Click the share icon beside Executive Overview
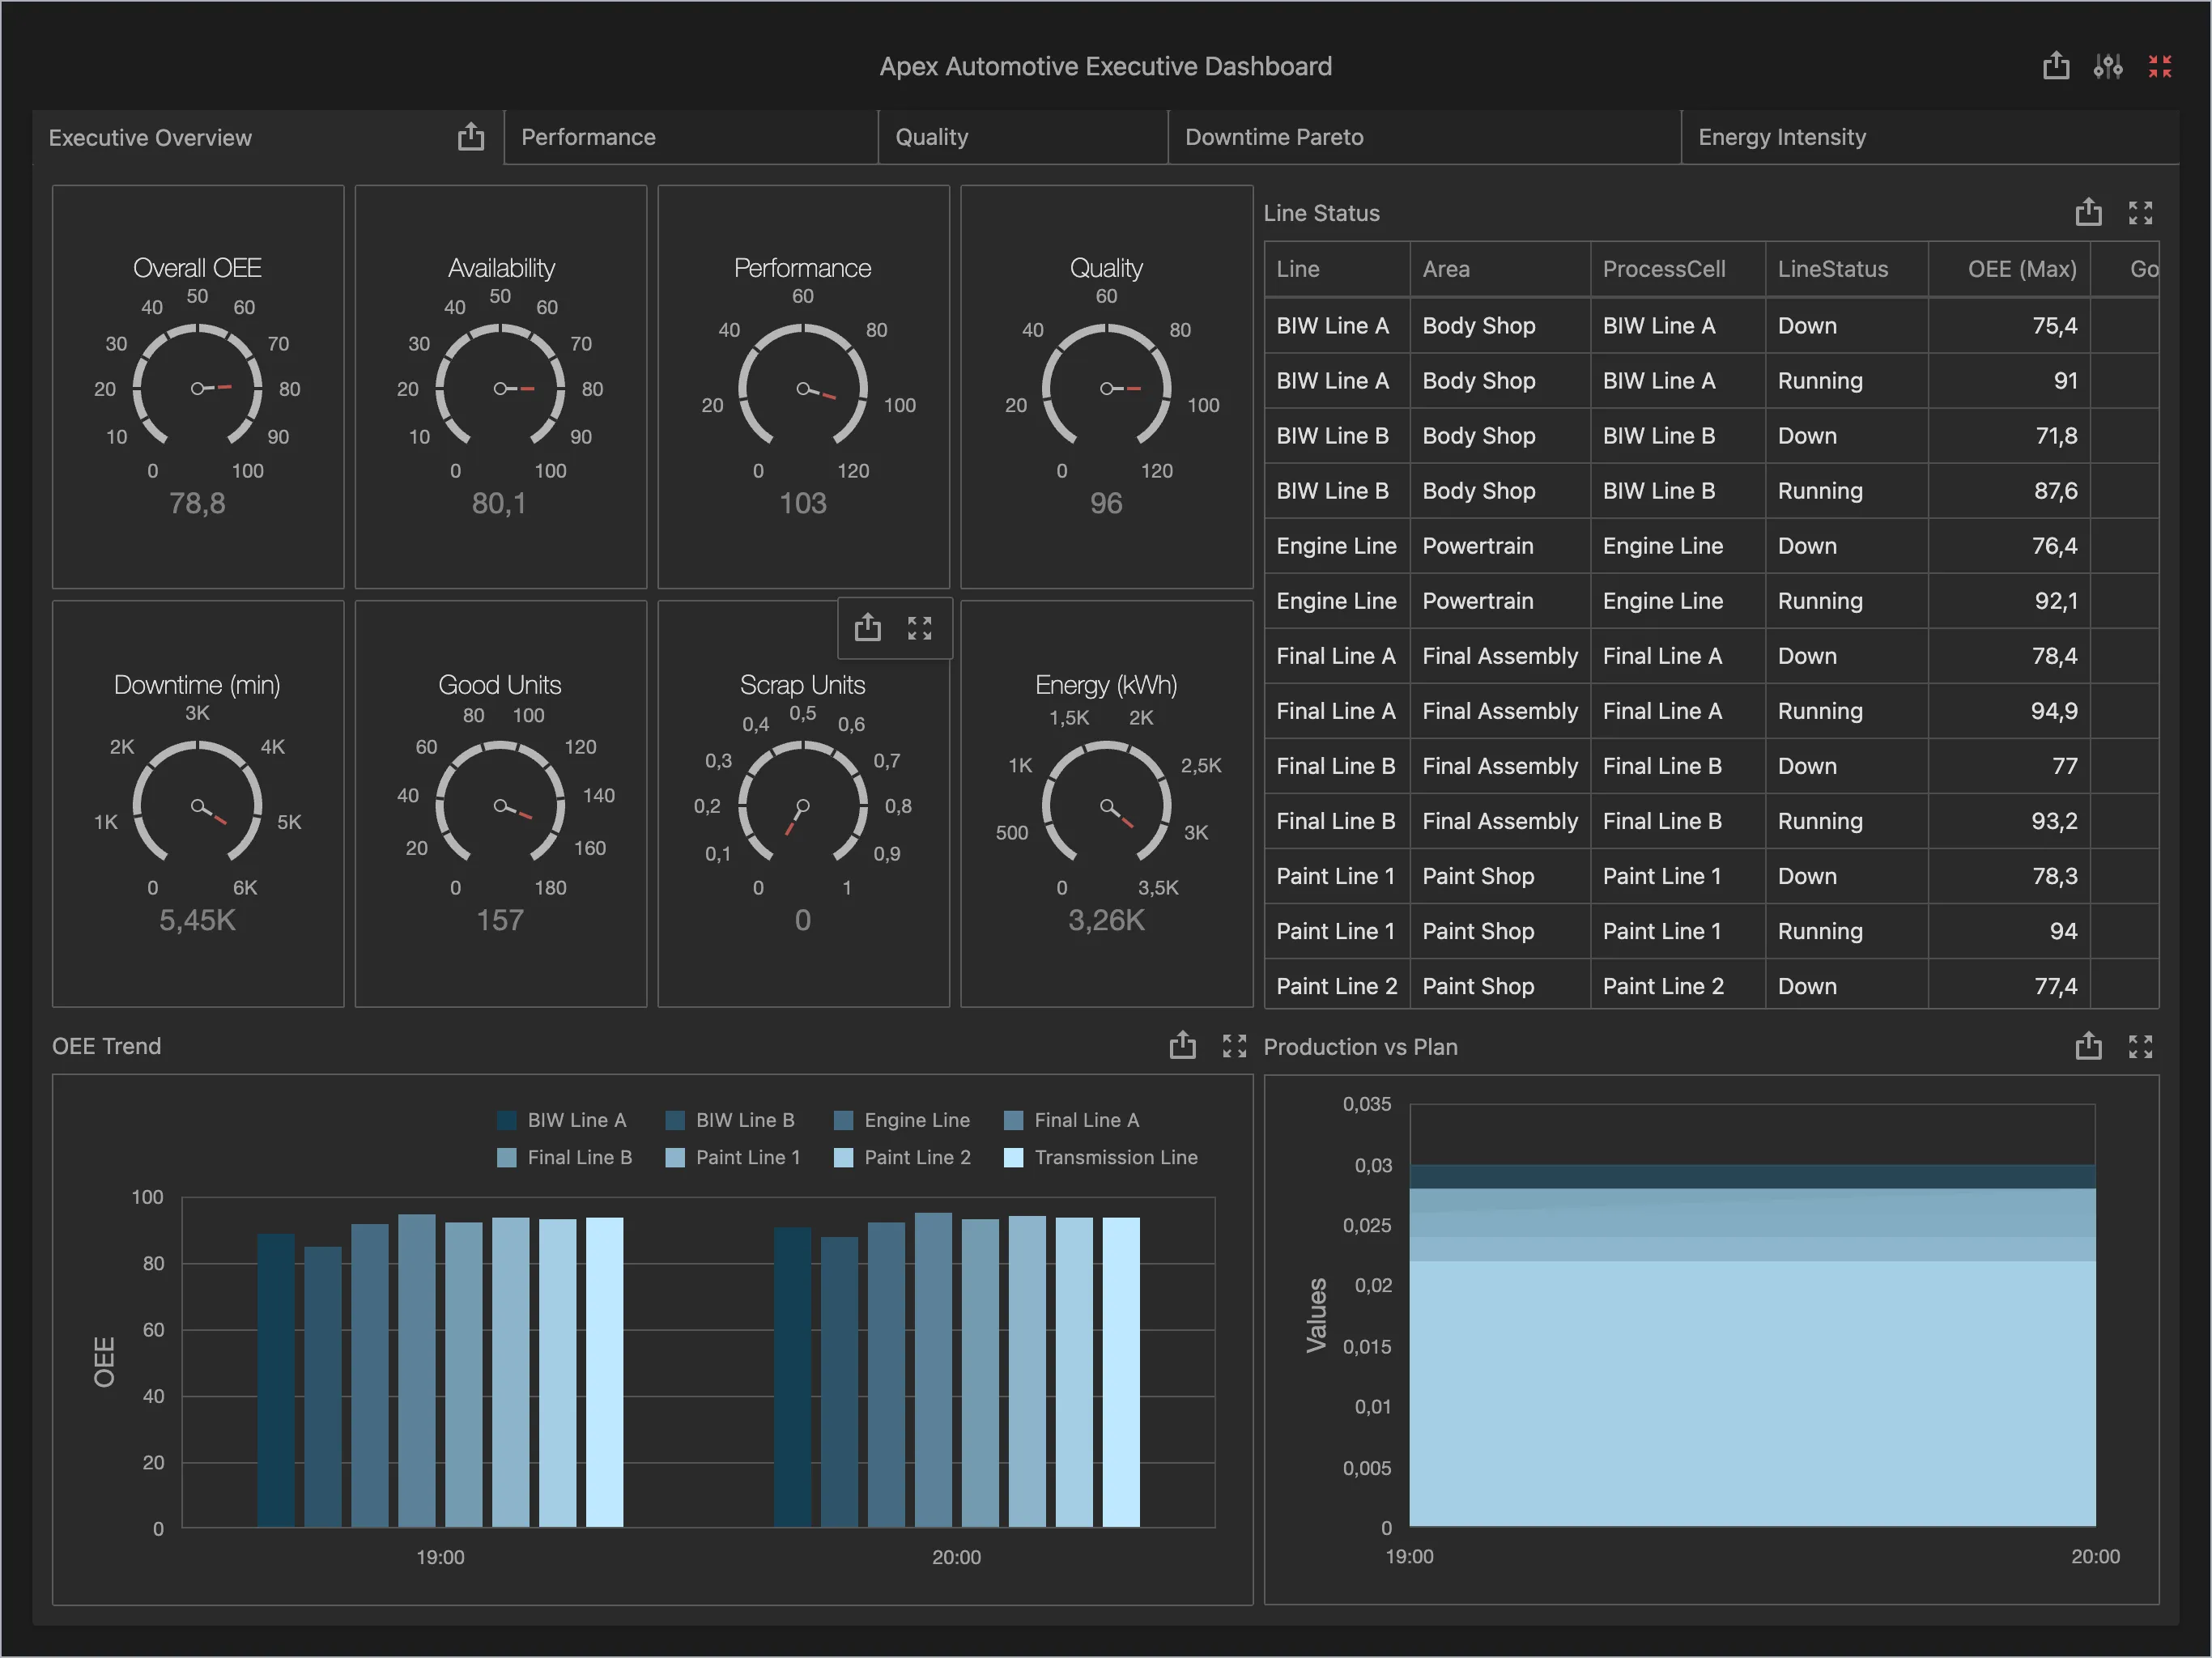 (470, 137)
